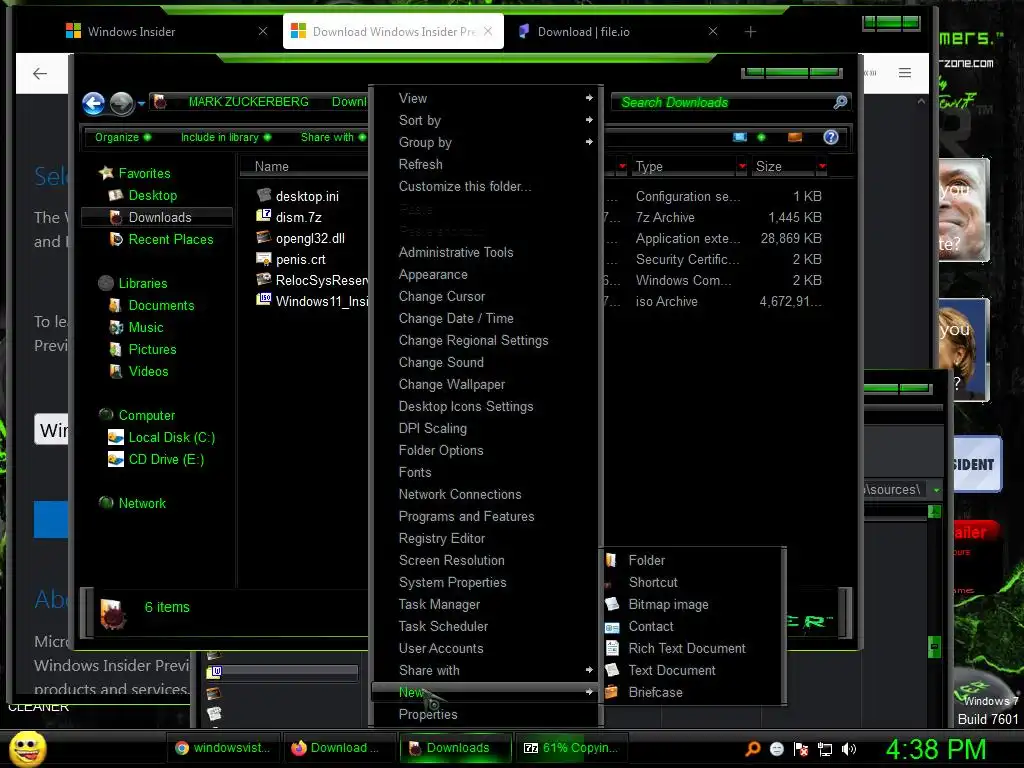Click the Explorer forward arrow button
This screenshot has width=1024, height=768.
click(x=121, y=103)
